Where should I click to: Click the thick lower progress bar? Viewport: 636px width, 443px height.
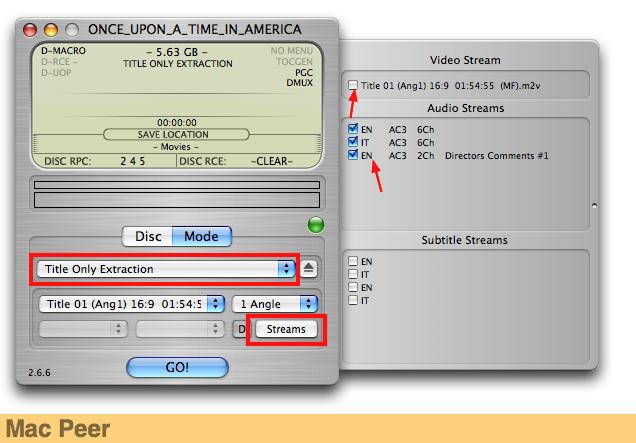pyautogui.click(x=177, y=200)
